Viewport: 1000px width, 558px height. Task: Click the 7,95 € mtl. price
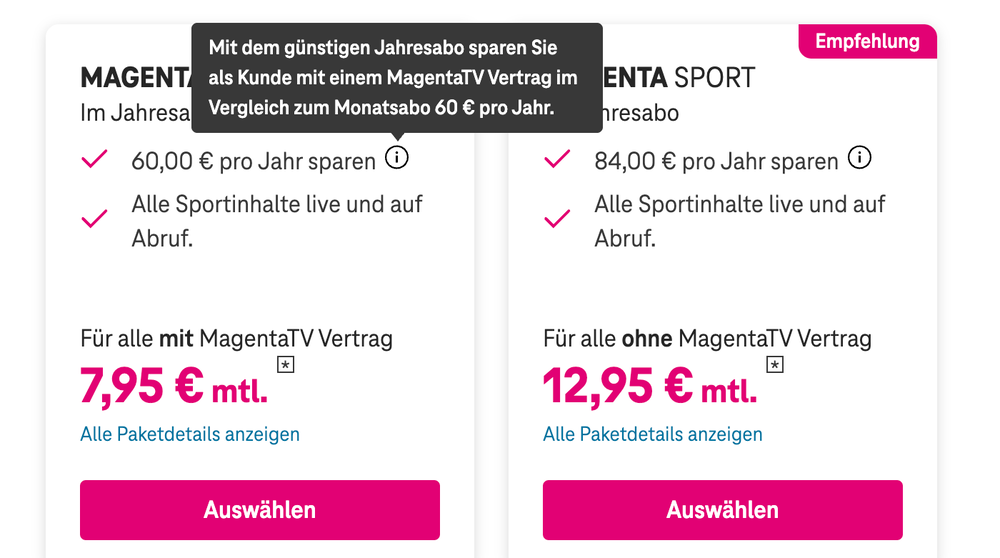click(x=174, y=387)
